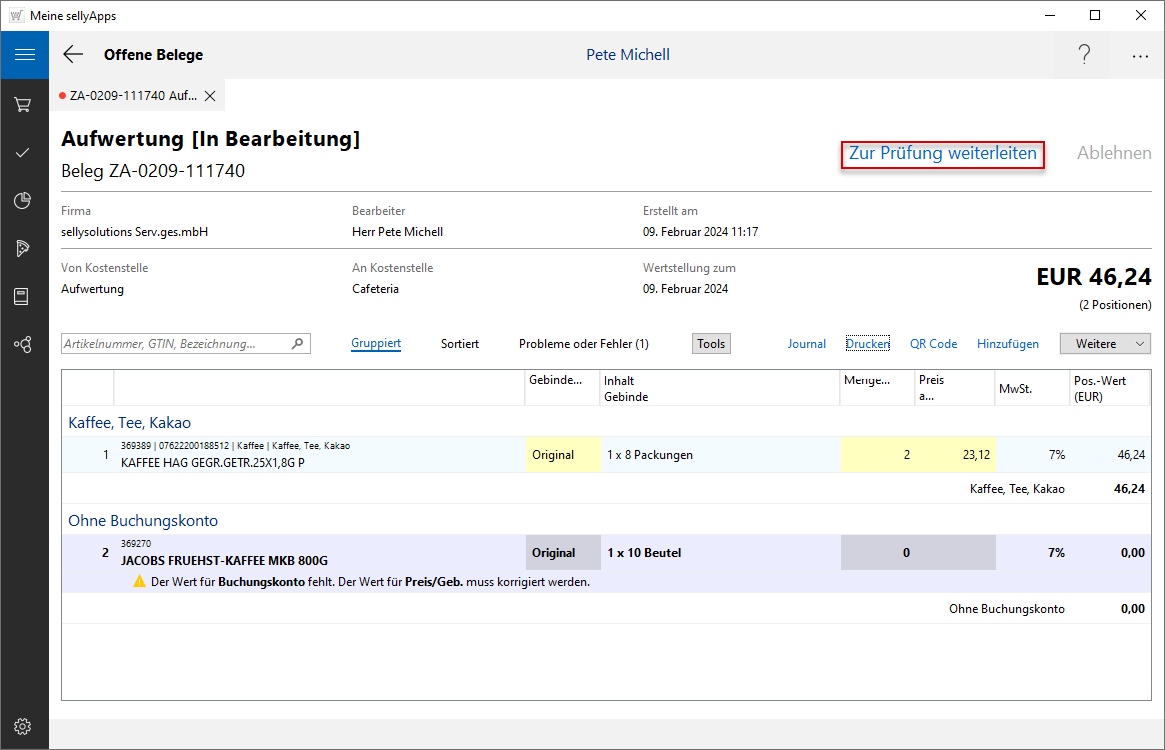
Task: Close the ZA-0209-111740 tab
Action: point(210,96)
